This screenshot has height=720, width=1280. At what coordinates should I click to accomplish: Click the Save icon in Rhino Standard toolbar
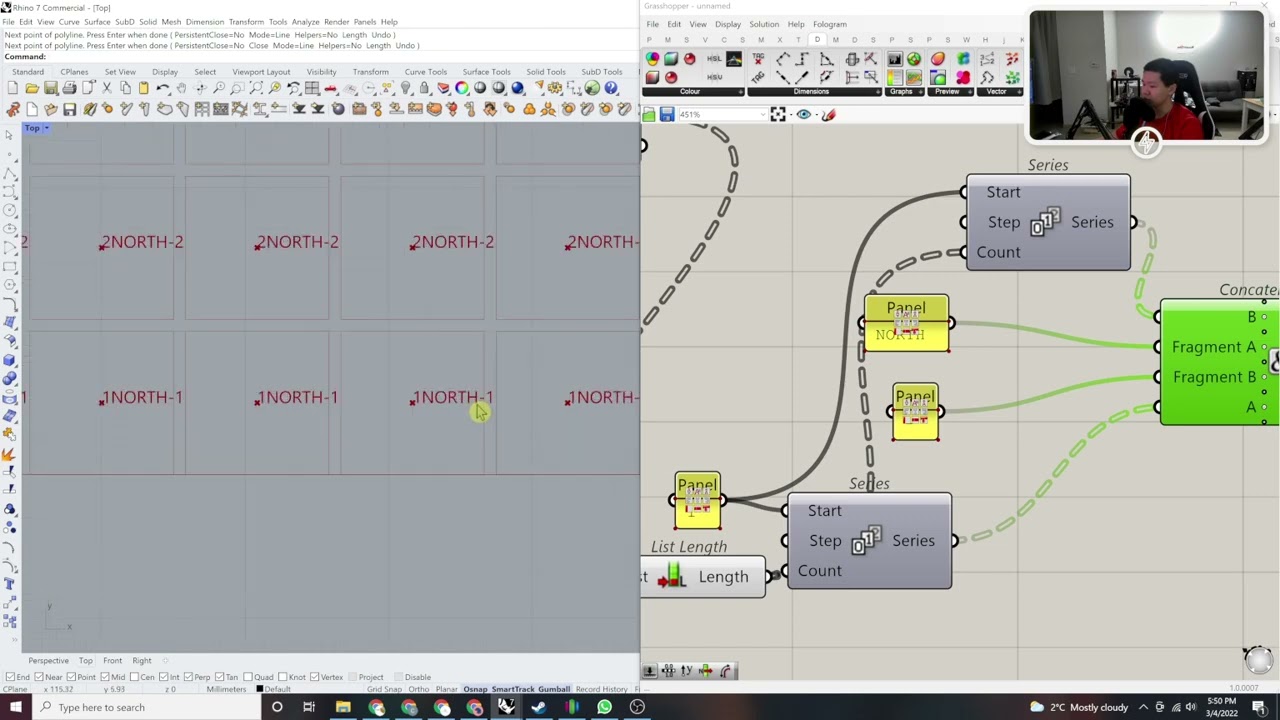(51, 88)
